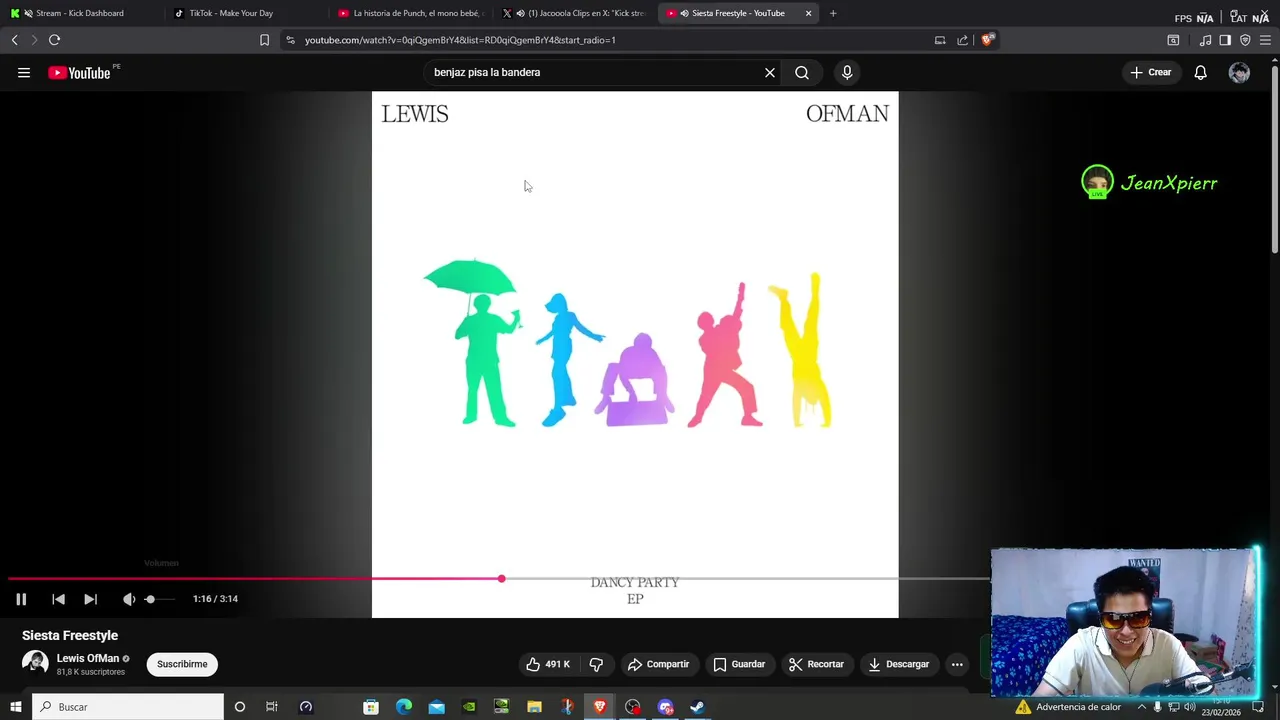
Task: Open Microsoft Store from taskbar
Action: [371, 707]
